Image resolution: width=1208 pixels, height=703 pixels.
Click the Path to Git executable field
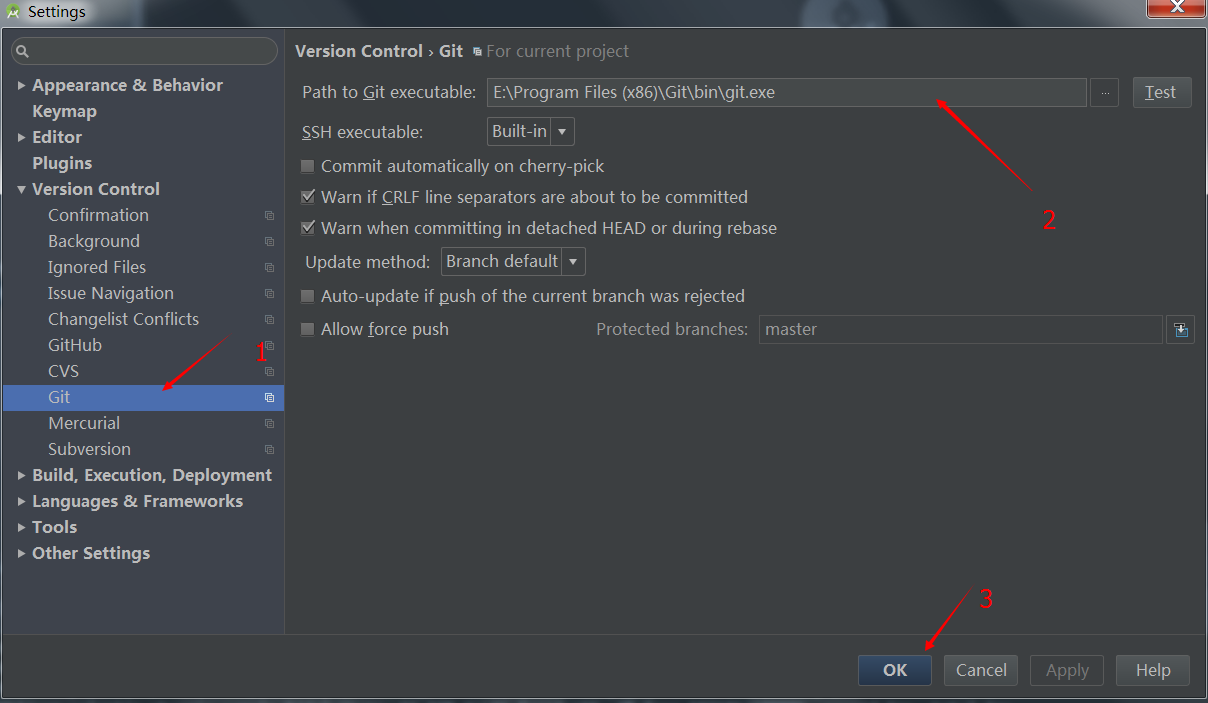pyautogui.click(x=786, y=93)
